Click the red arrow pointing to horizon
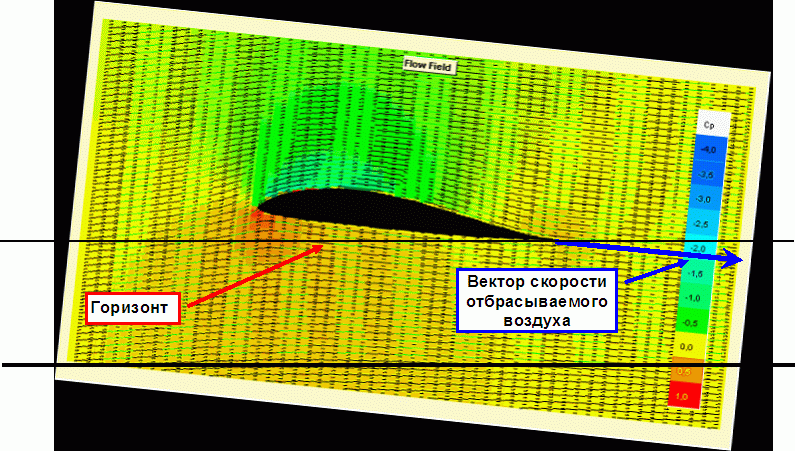The width and height of the screenshot is (795, 451). [250, 274]
